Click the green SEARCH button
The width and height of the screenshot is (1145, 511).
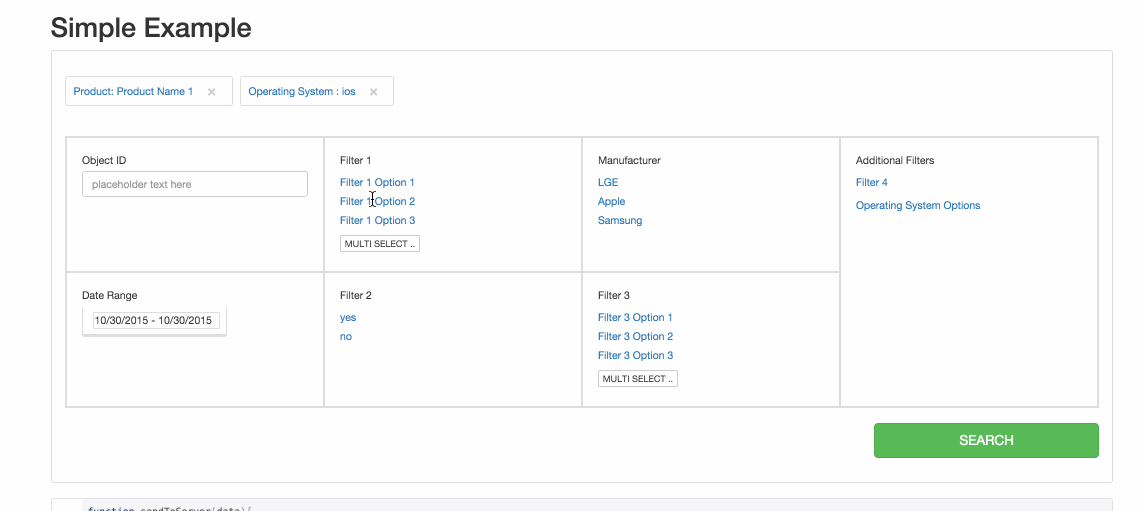(986, 440)
